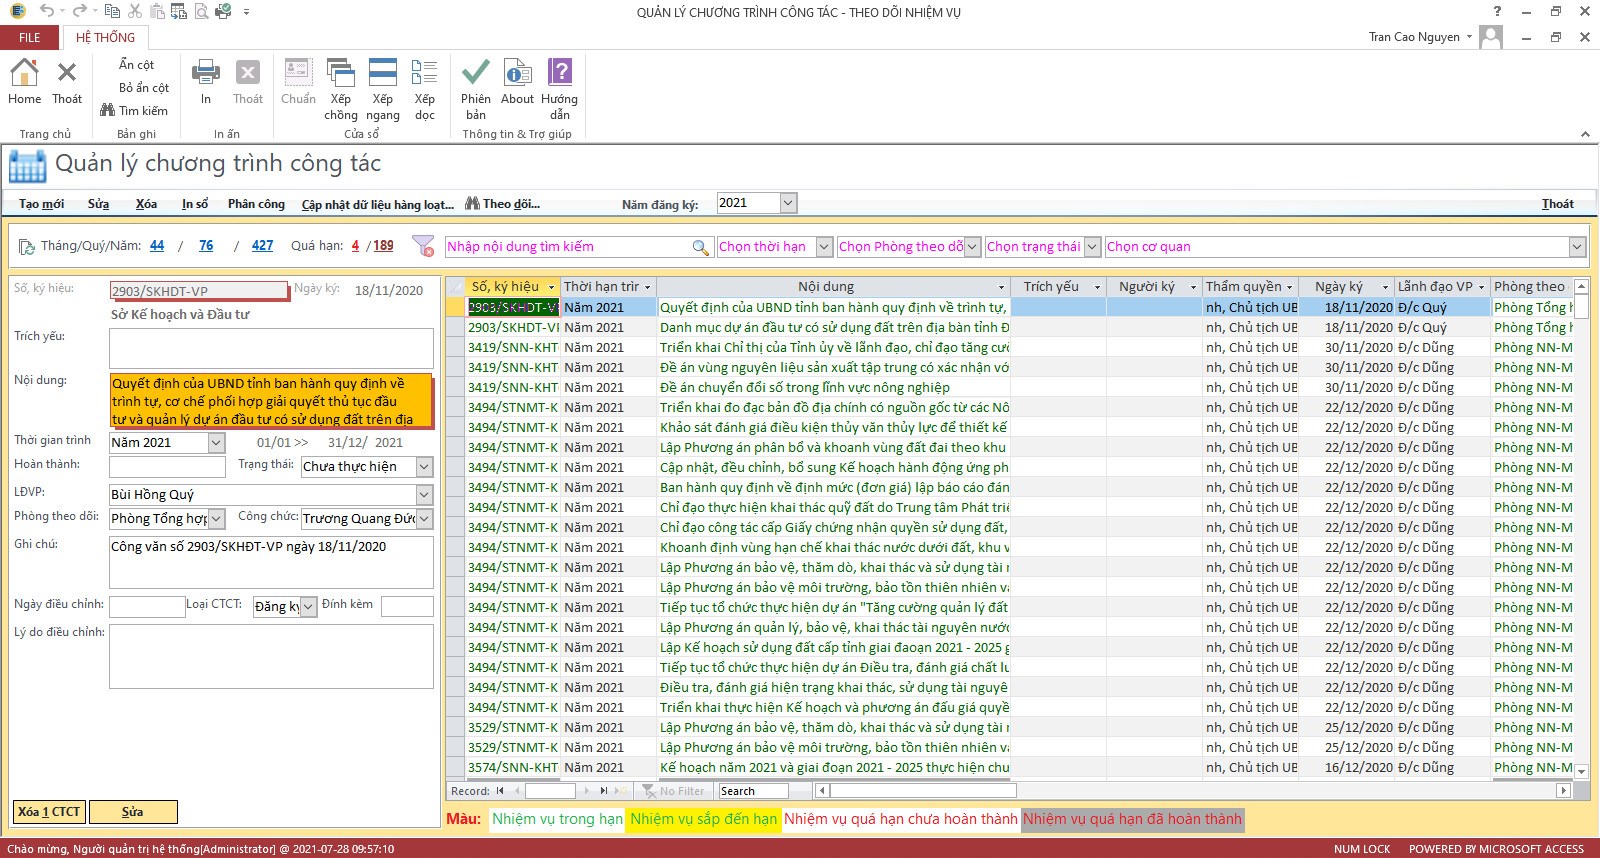This screenshot has height=858, width=1600.
Task: Open Hướng dẫn help icon
Action: (x=559, y=74)
